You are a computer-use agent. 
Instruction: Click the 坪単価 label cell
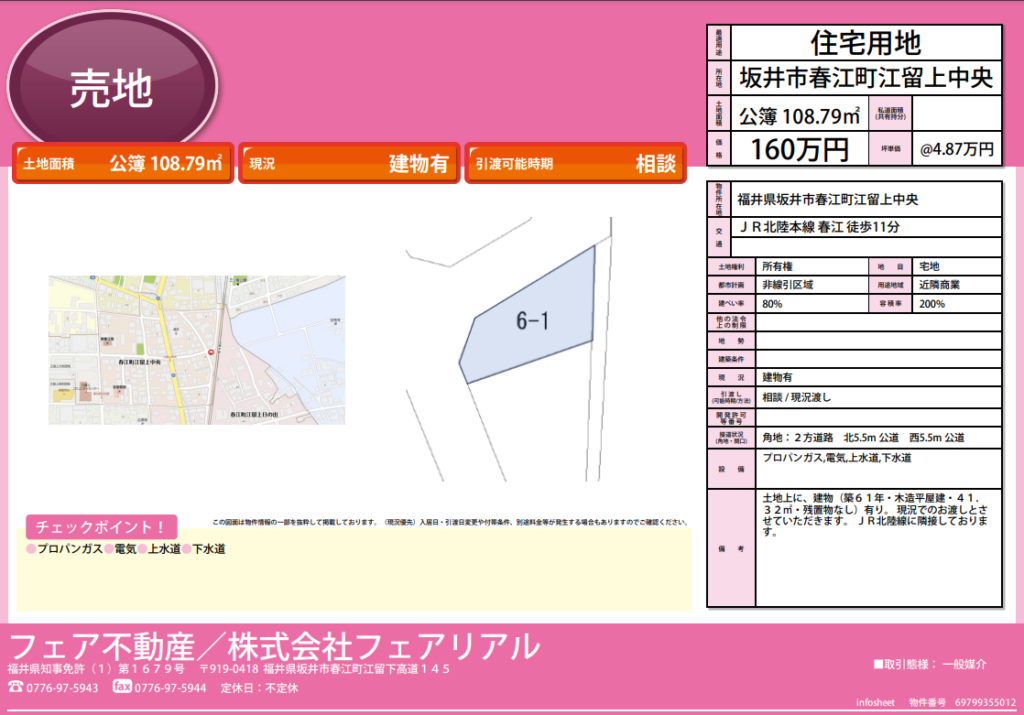(891, 150)
